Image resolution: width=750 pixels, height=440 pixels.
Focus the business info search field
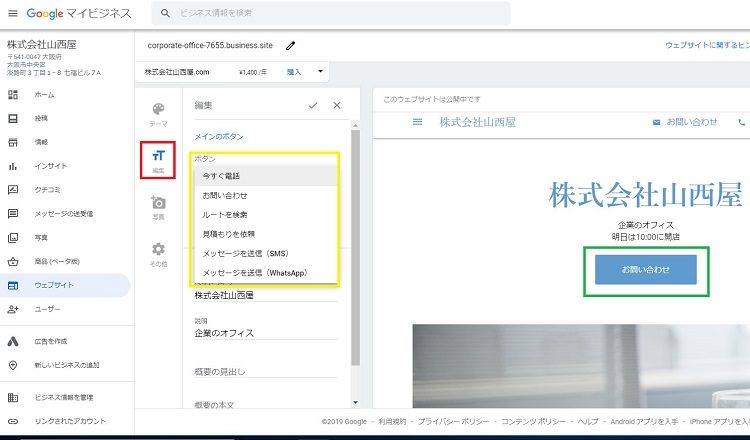point(331,13)
